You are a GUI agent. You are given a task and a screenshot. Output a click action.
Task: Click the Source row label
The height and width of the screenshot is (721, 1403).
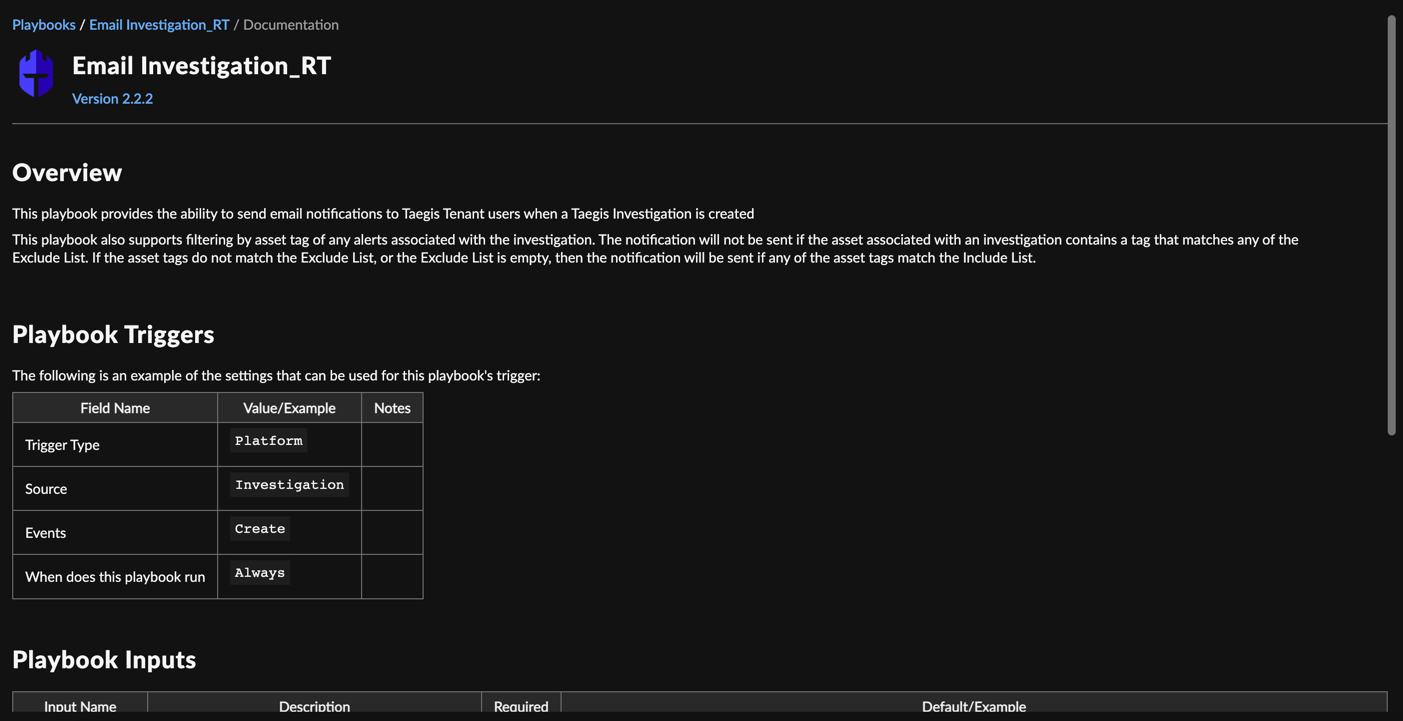[46, 489]
